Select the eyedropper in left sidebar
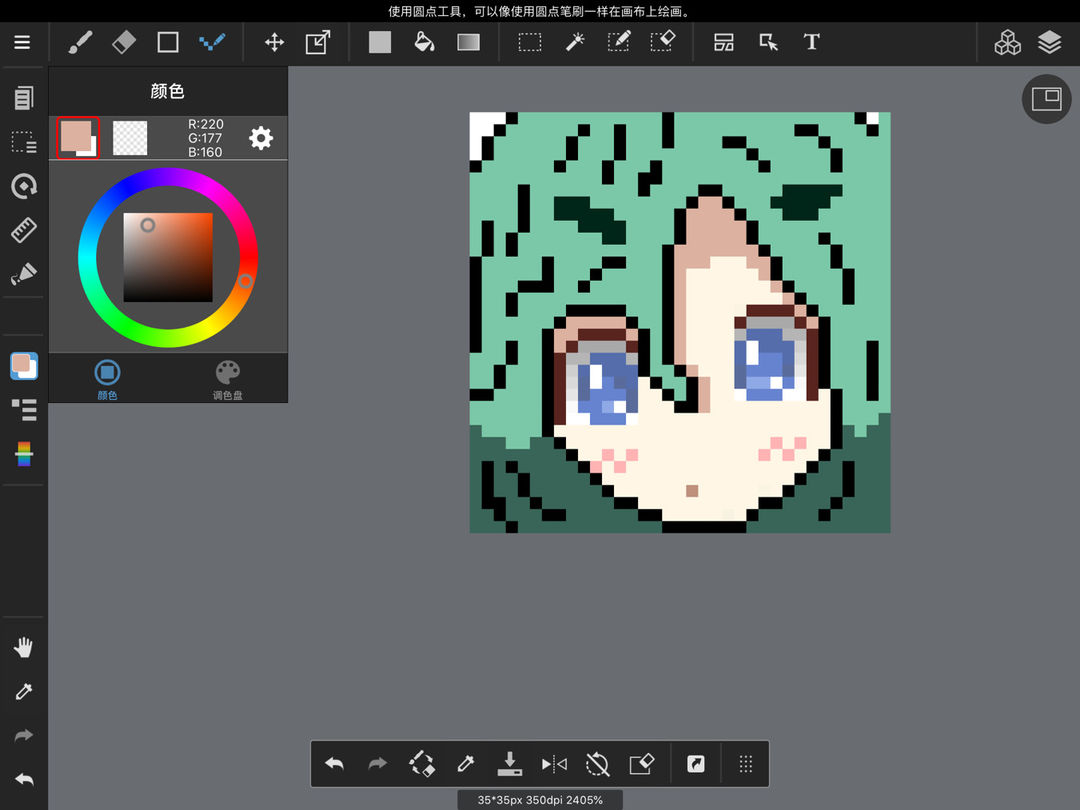The width and height of the screenshot is (1080, 810). (x=23, y=691)
